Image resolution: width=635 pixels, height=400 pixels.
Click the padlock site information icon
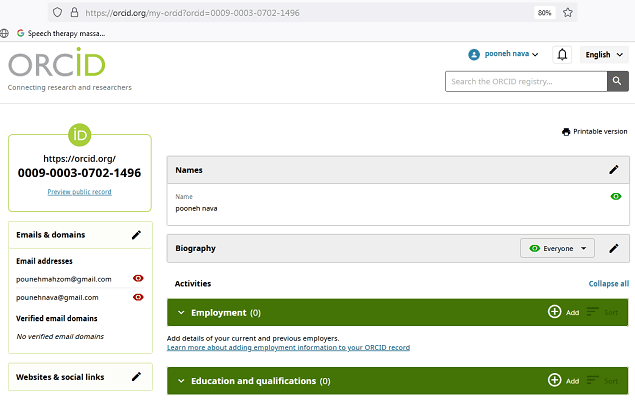[x=74, y=13]
